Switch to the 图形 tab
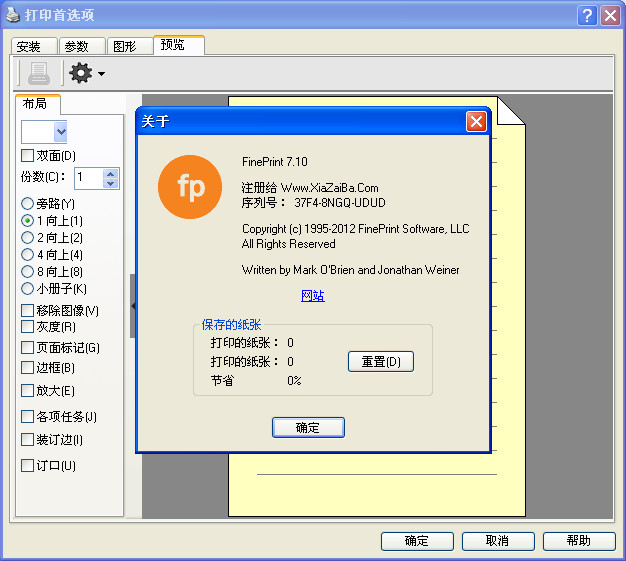Screen dimensions: 626x561 (130, 46)
